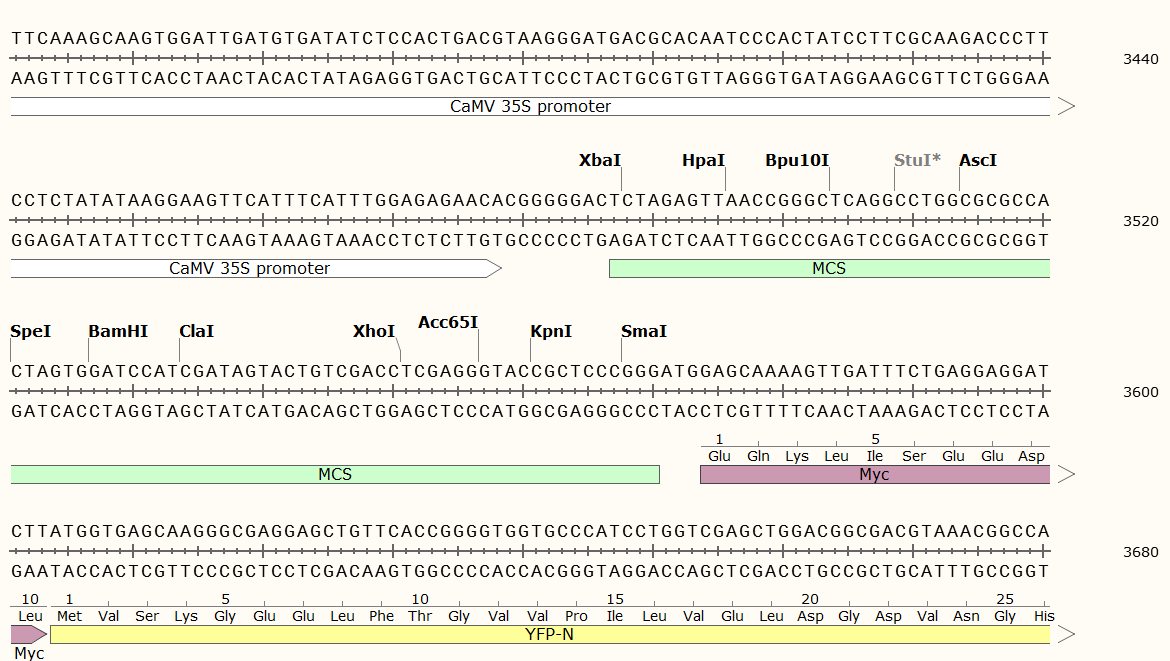The height and width of the screenshot is (661, 1170).
Task: Select the Bpu10I restriction site label
Action: pos(797,160)
